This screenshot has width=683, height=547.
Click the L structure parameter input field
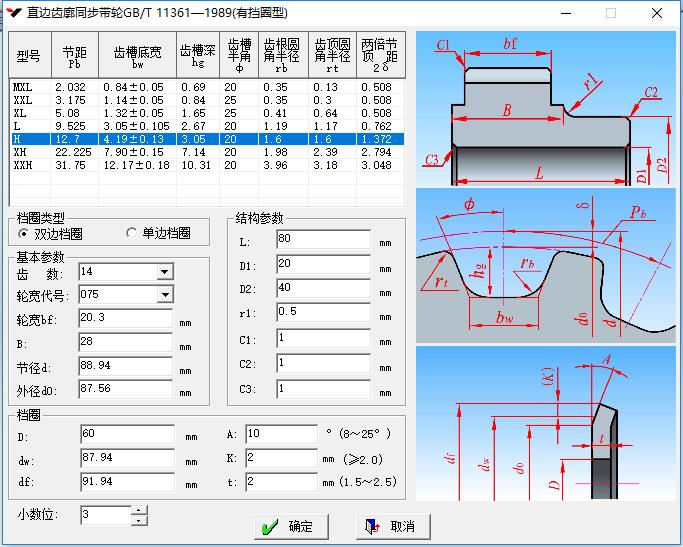[x=322, y=240]
